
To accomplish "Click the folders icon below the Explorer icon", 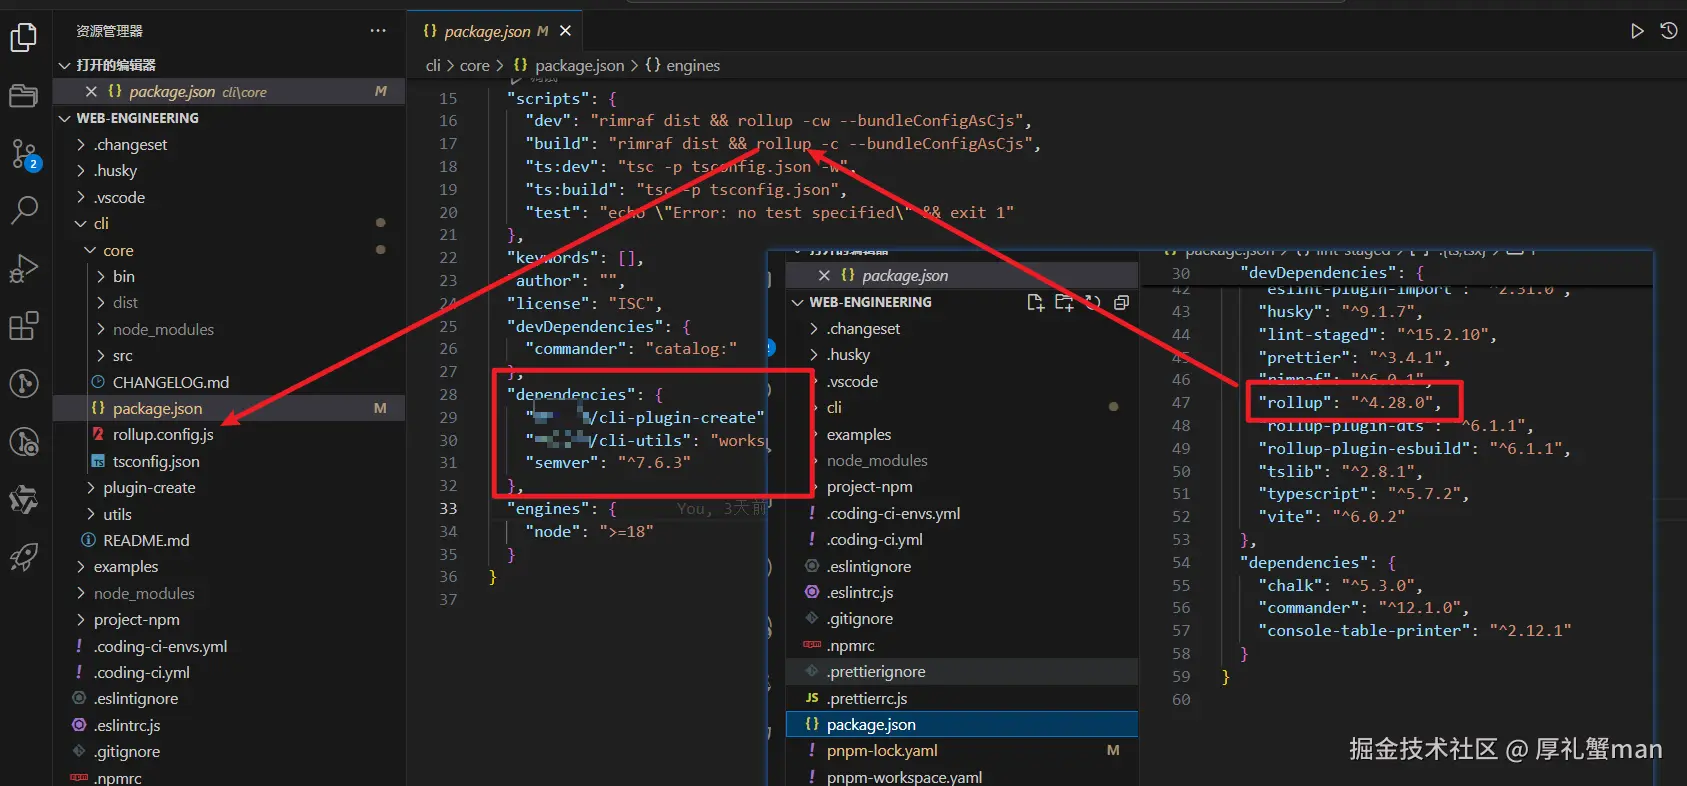I will 23,96.
